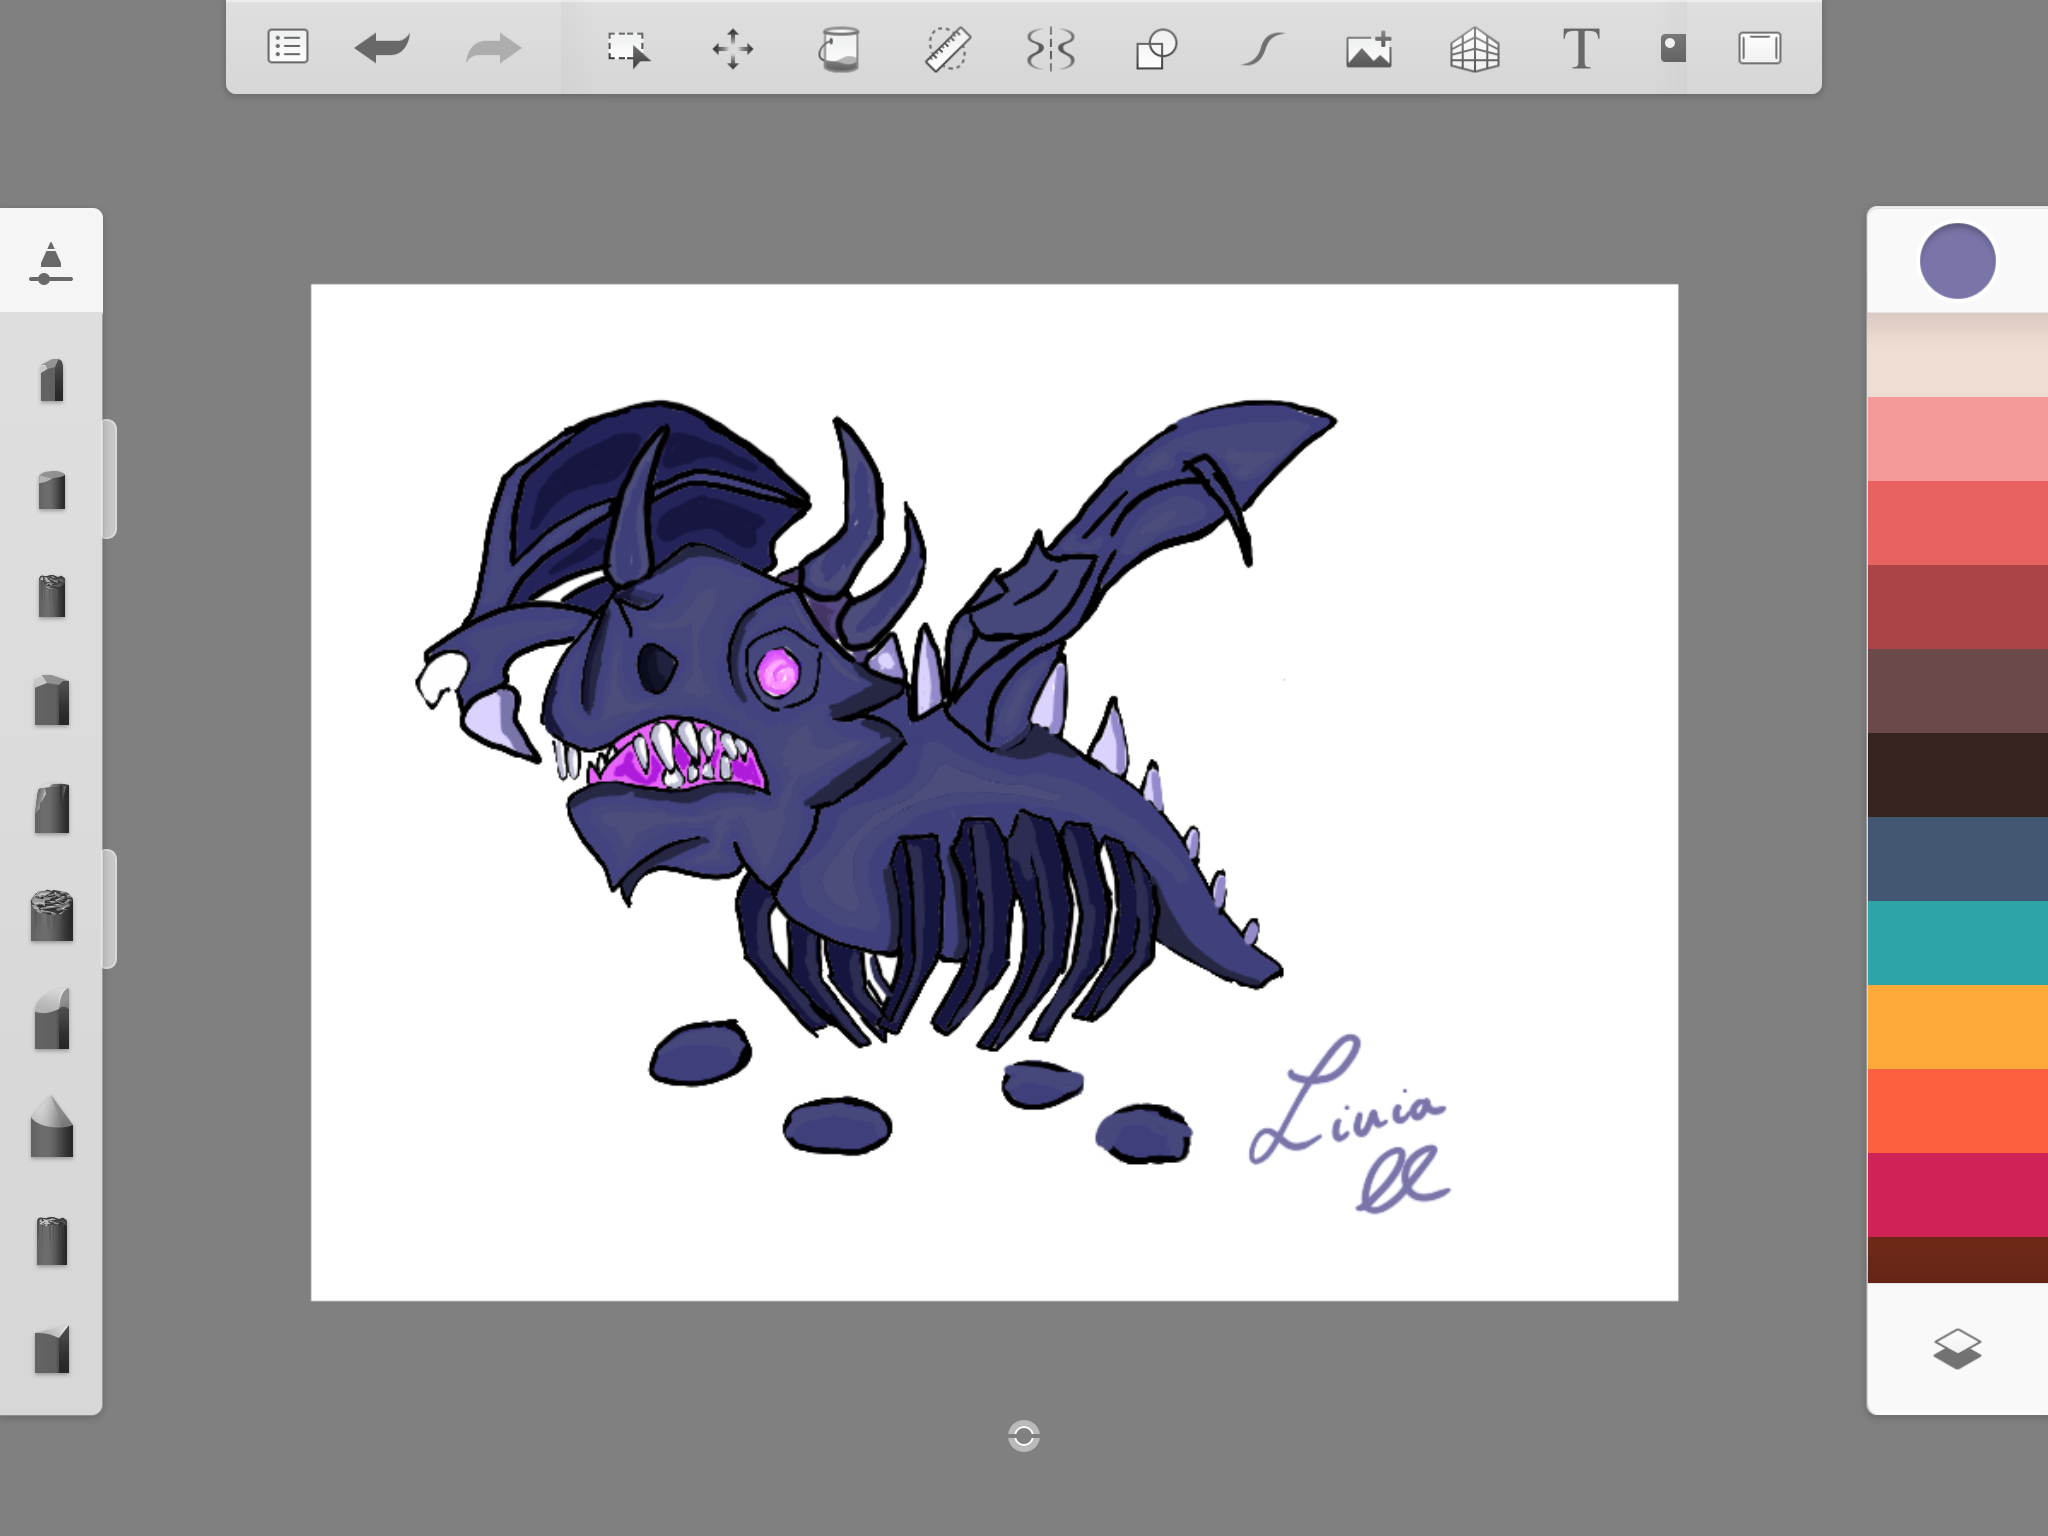Open the brush size properties panel

click(51, 263)
